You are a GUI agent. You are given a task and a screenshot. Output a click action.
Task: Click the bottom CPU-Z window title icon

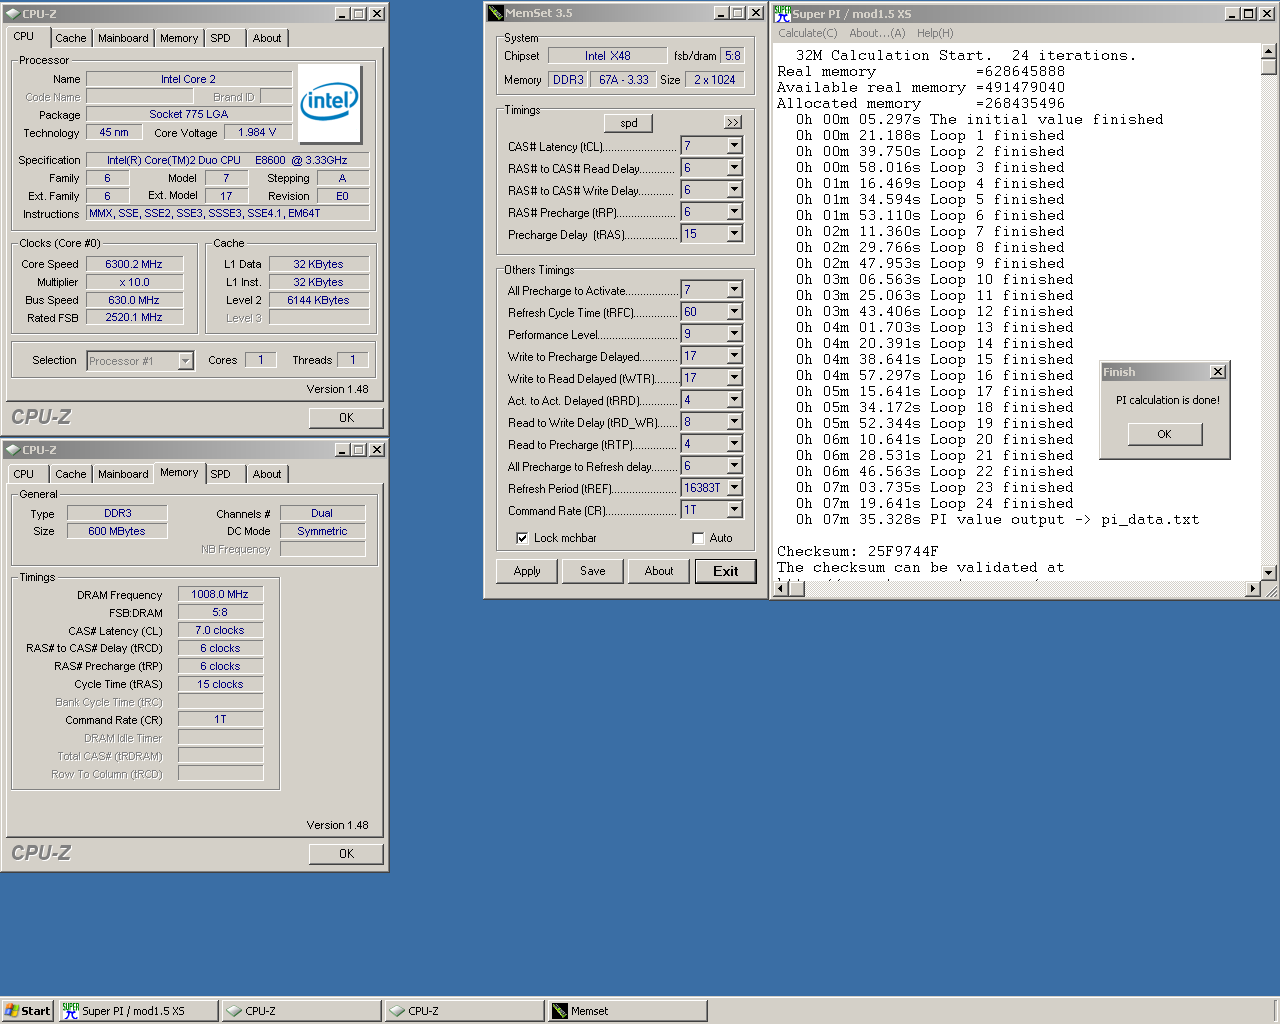coord(12,449)
